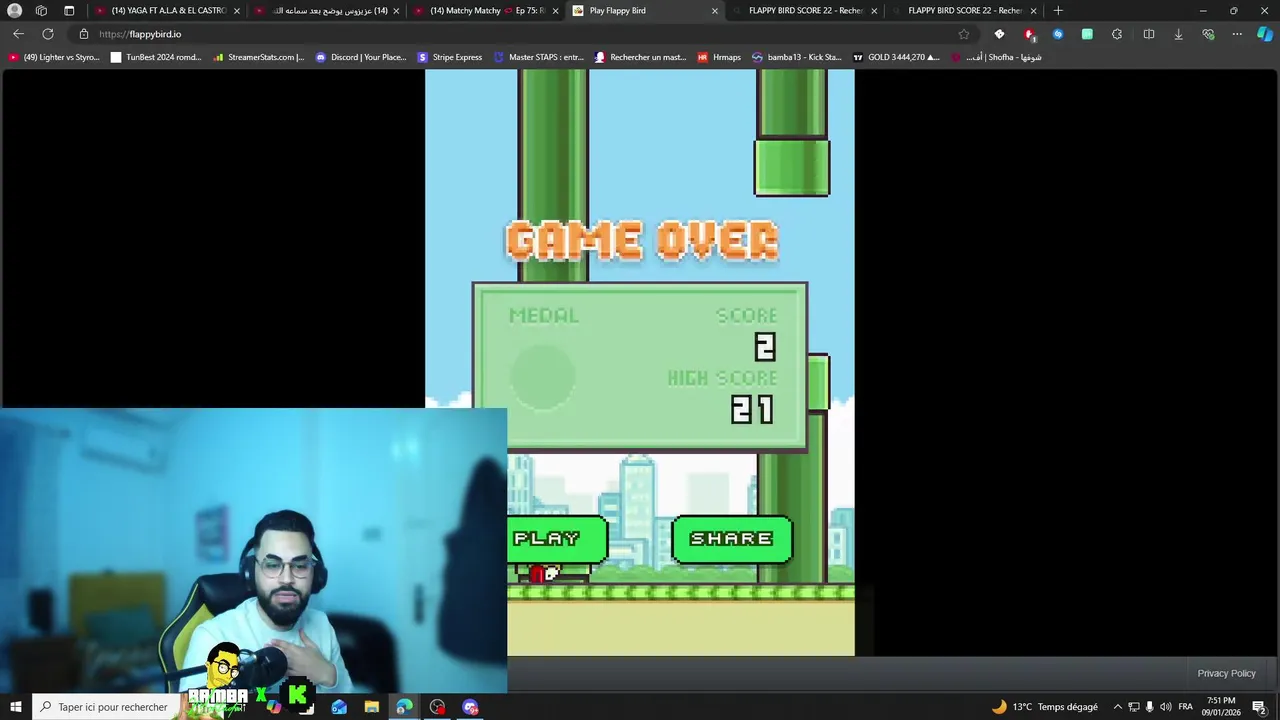Open the Privacy Policy link
1280x720 pixels.
point(1226,673)
